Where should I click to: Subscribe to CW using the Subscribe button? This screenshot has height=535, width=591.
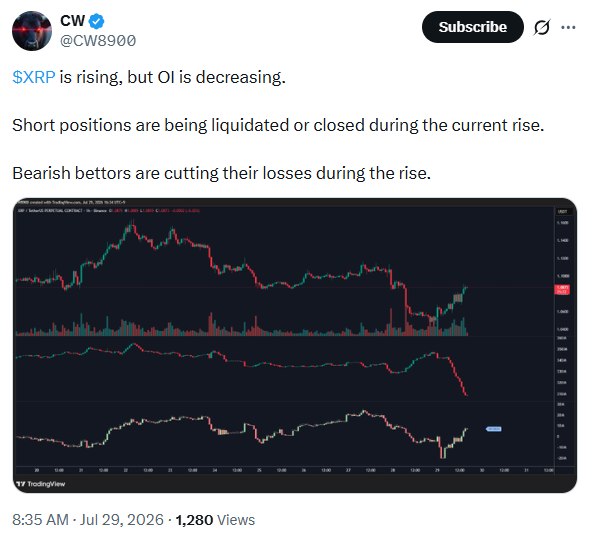[x=473, y=27]
